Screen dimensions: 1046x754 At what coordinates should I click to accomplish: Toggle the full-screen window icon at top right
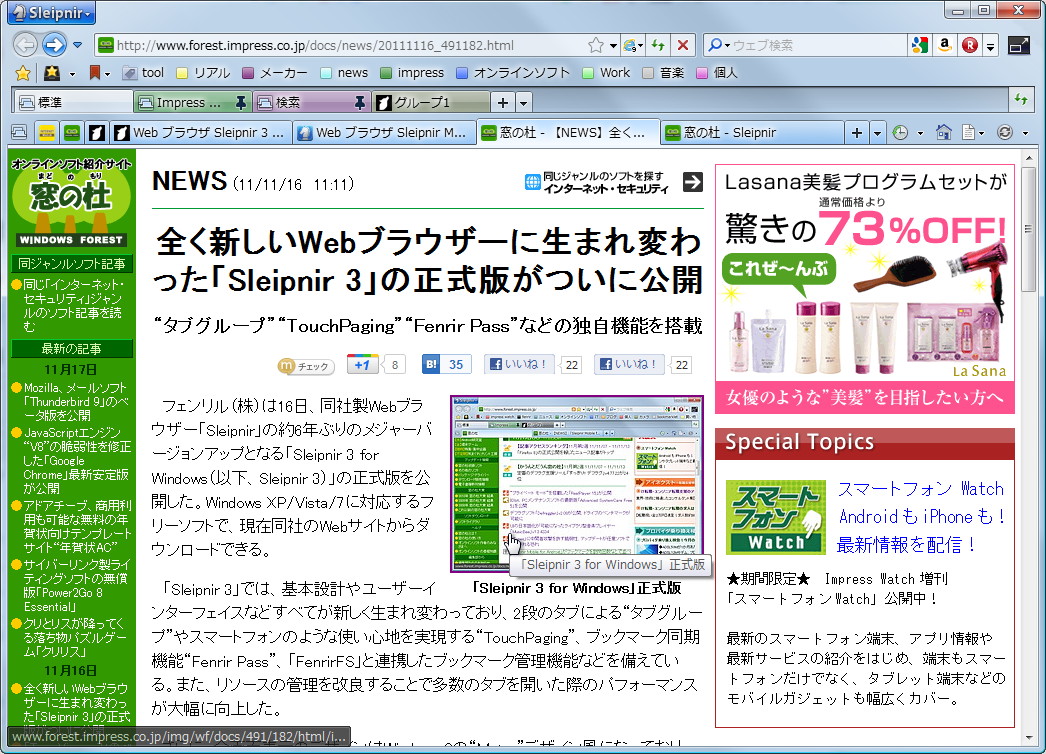pyautogui.click(x=1019, y=45)
